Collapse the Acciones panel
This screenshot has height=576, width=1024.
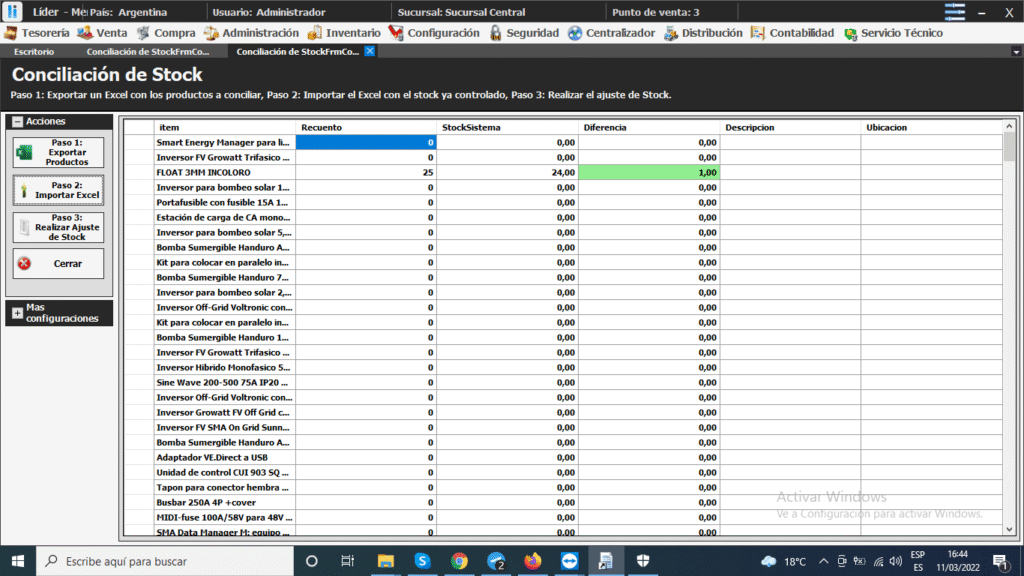tap(18, 121)
